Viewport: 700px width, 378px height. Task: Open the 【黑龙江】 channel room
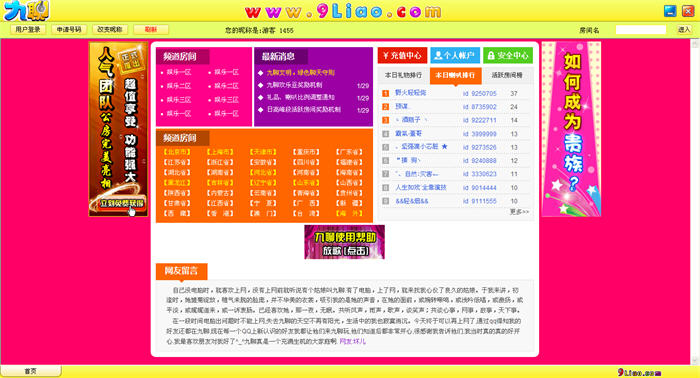(177, 183)
